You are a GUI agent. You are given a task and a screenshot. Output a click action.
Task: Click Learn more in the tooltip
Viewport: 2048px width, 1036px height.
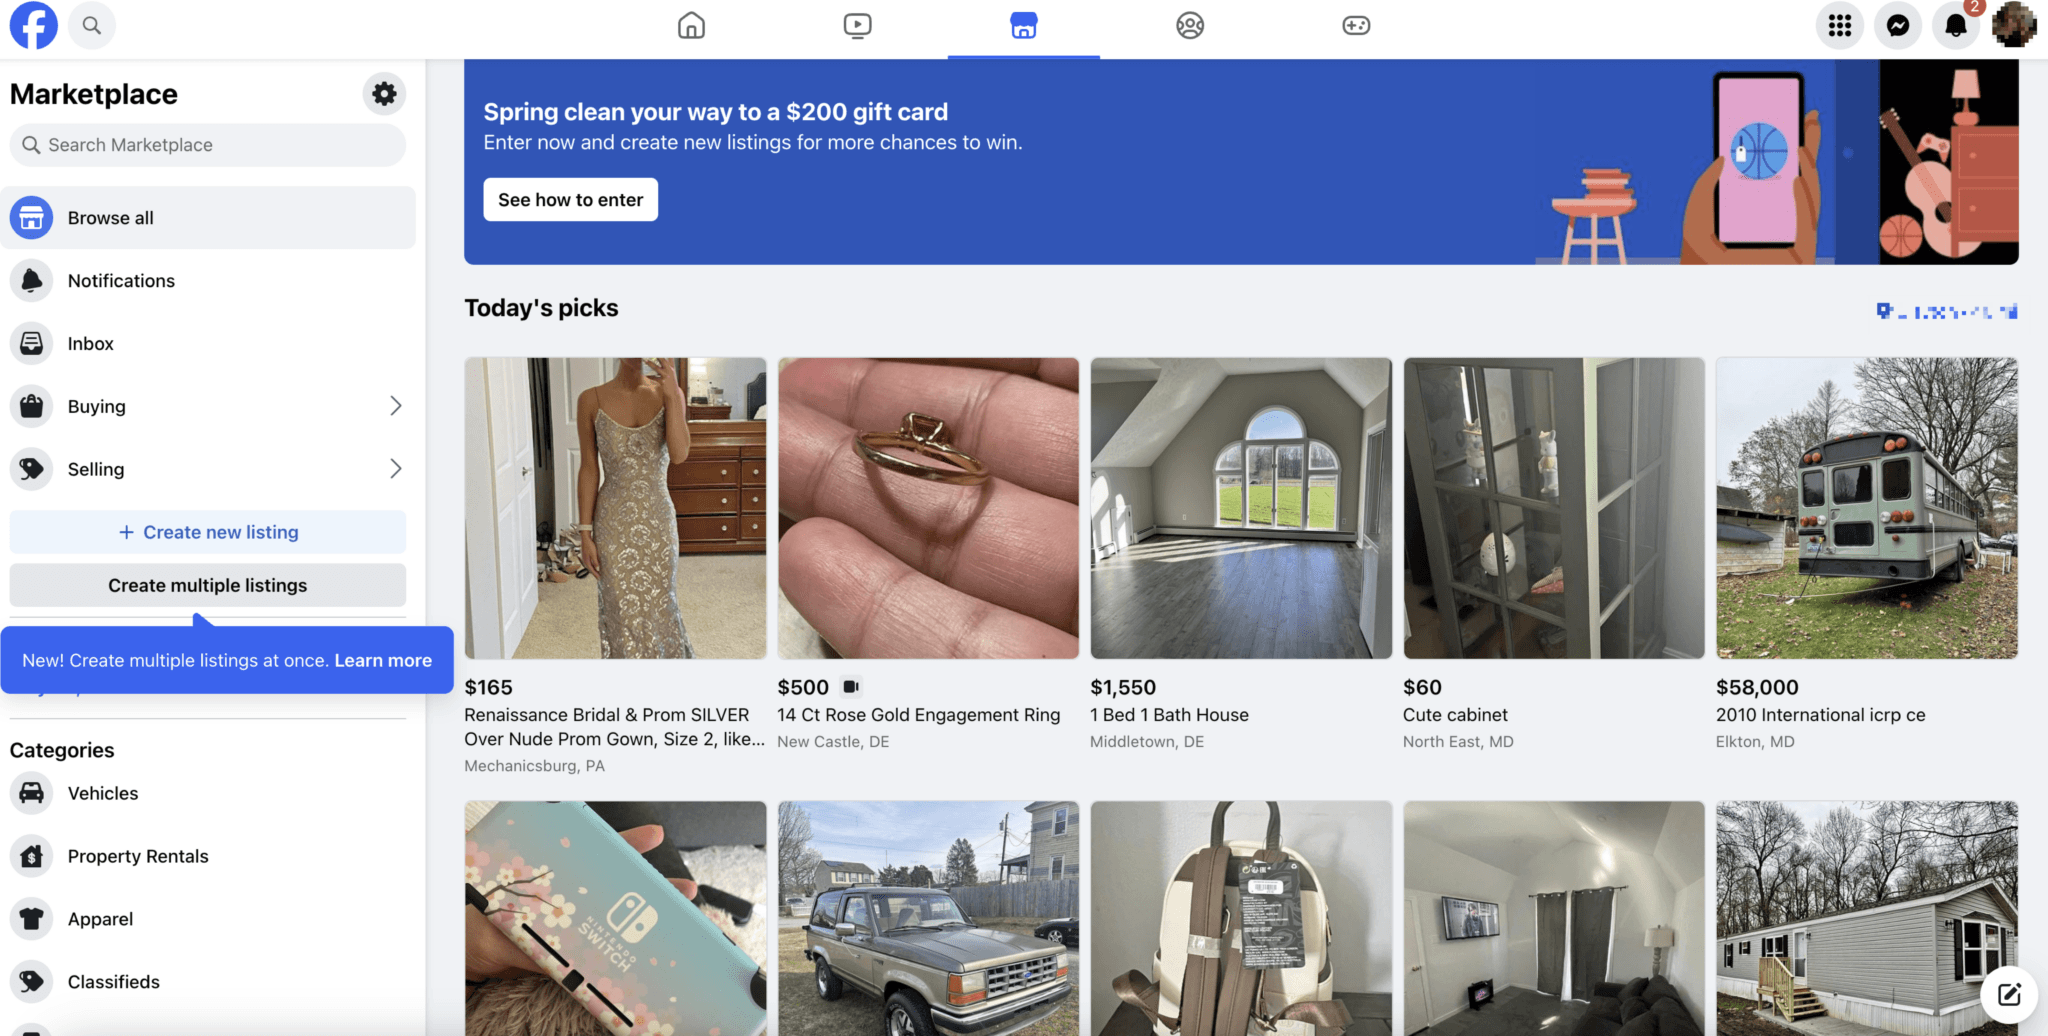[x=383, y=660]
